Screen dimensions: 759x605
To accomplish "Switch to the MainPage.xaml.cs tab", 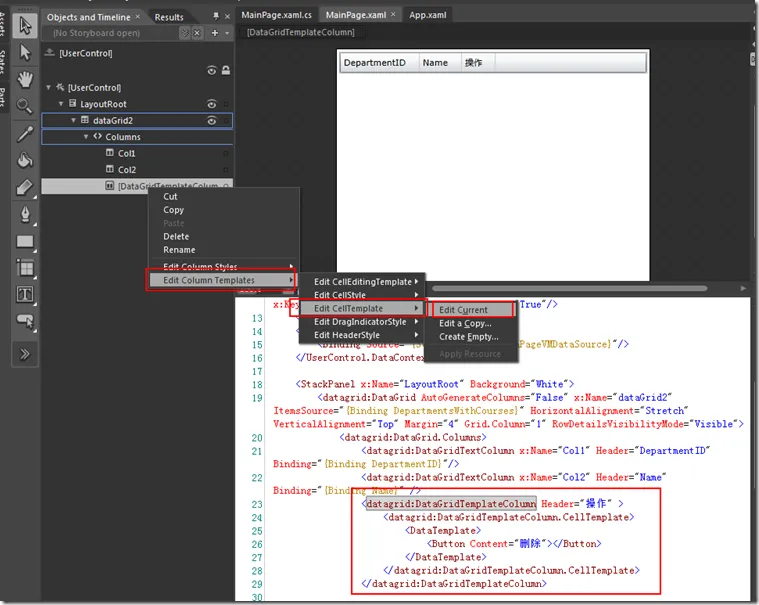I will pos(277,15).
